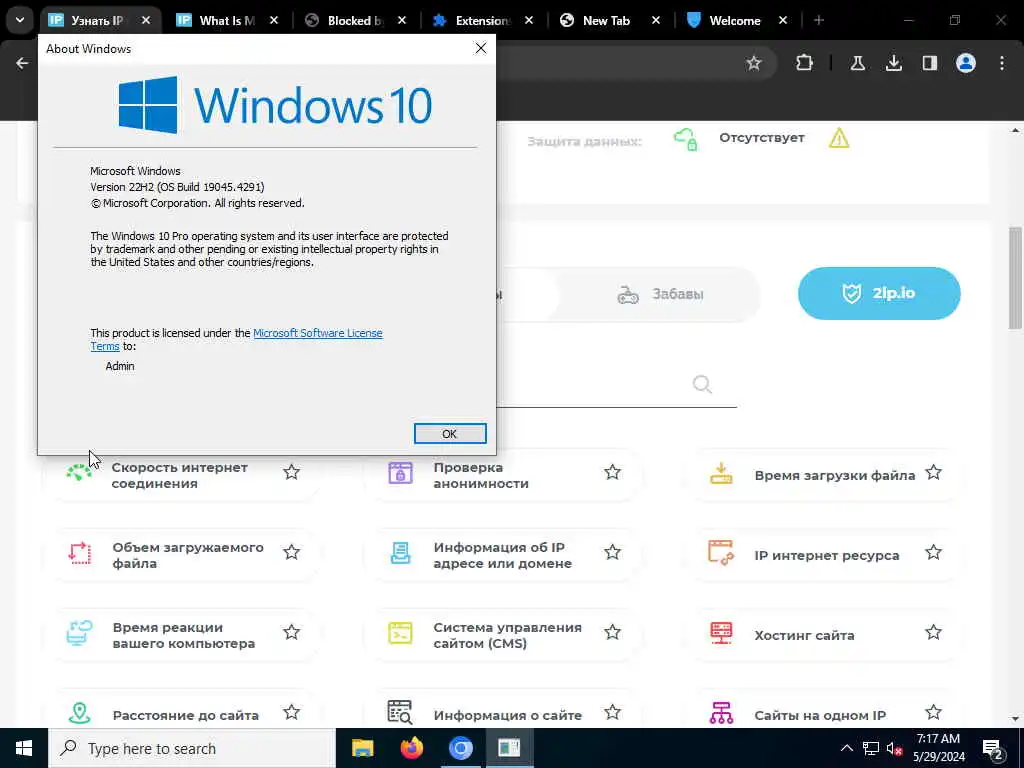Favorite Система управления сайтом star
The image size is (1024, 768).
(612, 632)
